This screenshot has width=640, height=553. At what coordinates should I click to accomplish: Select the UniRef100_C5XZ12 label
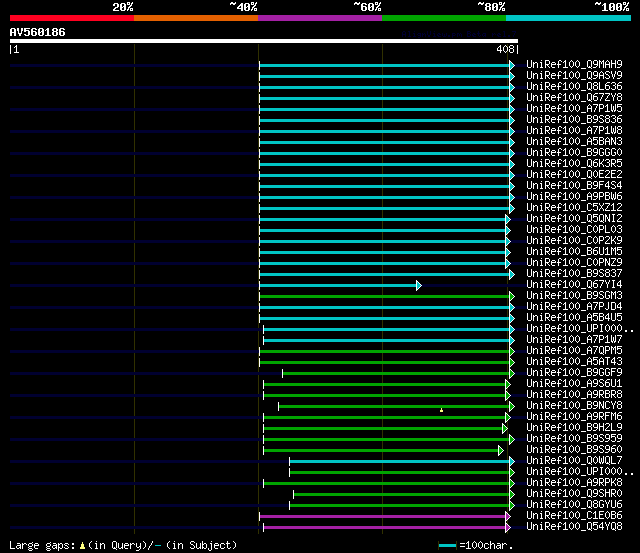(x=574, y=208)
